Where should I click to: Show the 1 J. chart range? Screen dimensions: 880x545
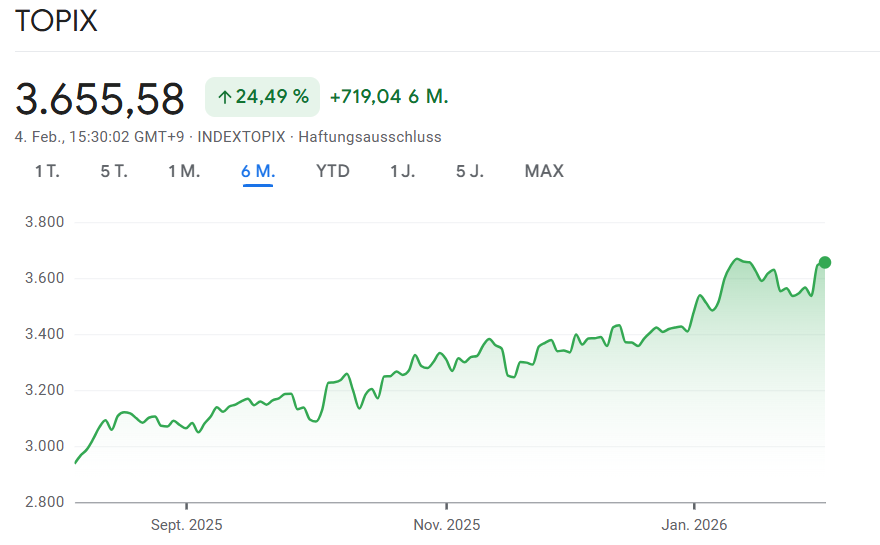point(402,171)
